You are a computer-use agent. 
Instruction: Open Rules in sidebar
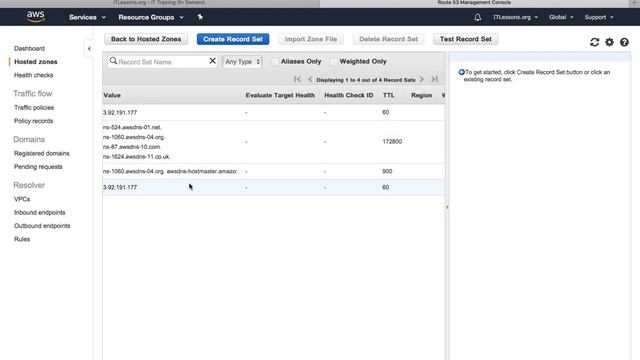coord(22,239)
